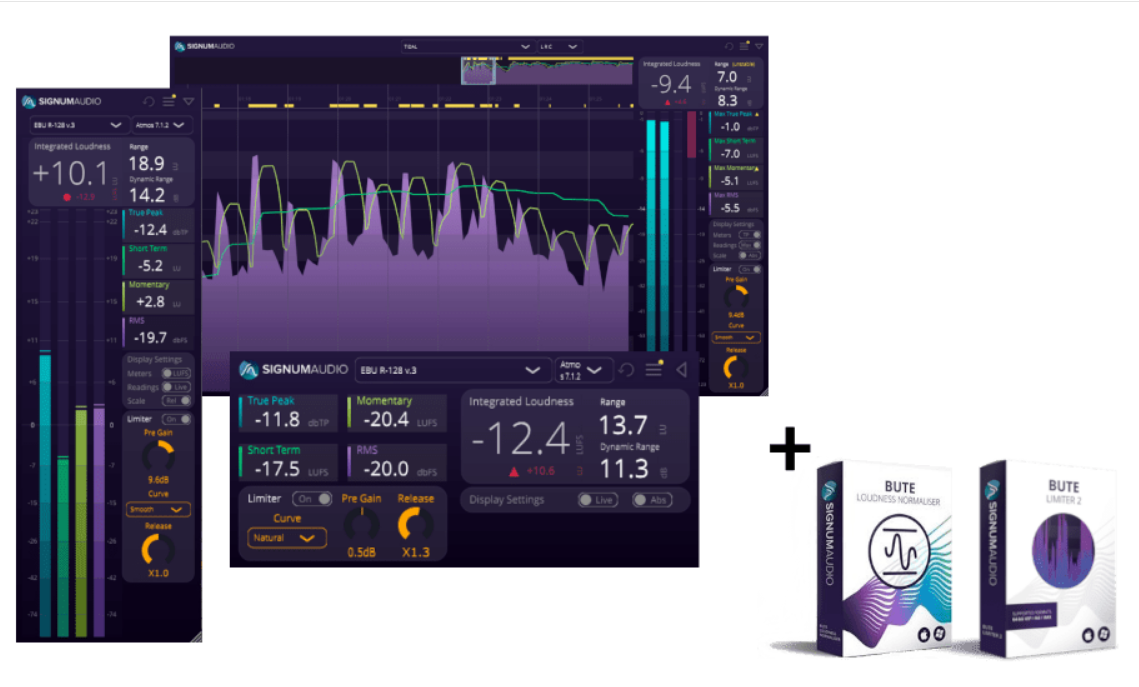
Task: Toggle Limiter On switch in the left tall plugin
Action: (x=177, y=419)
